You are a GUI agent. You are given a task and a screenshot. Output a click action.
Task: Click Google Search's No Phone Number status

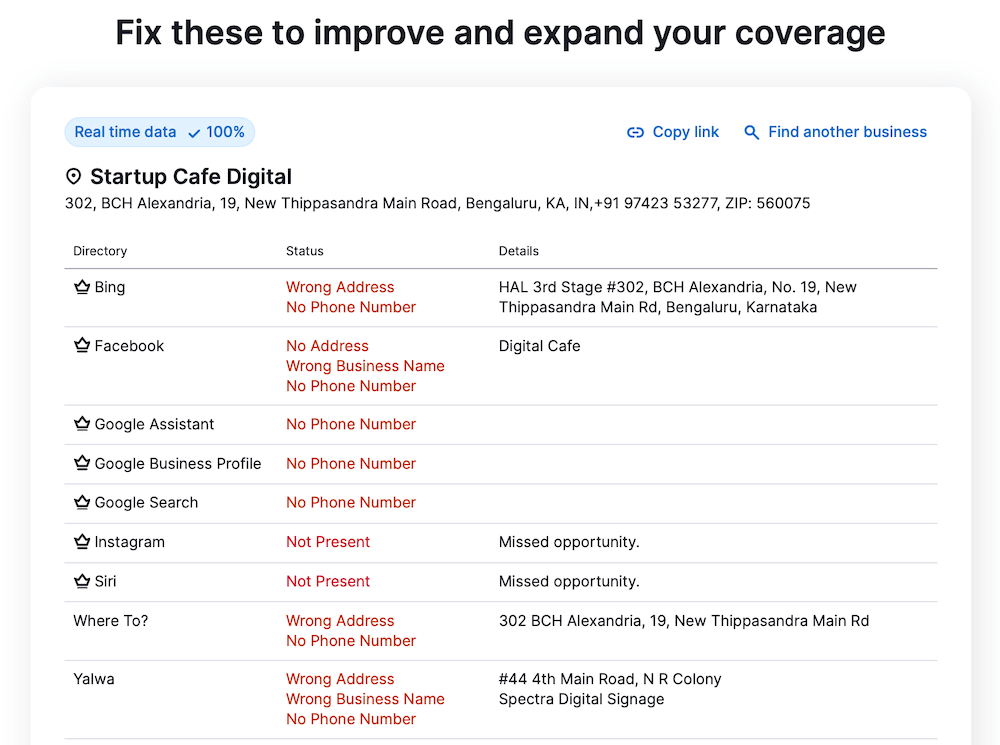click(x=350, y=503)
